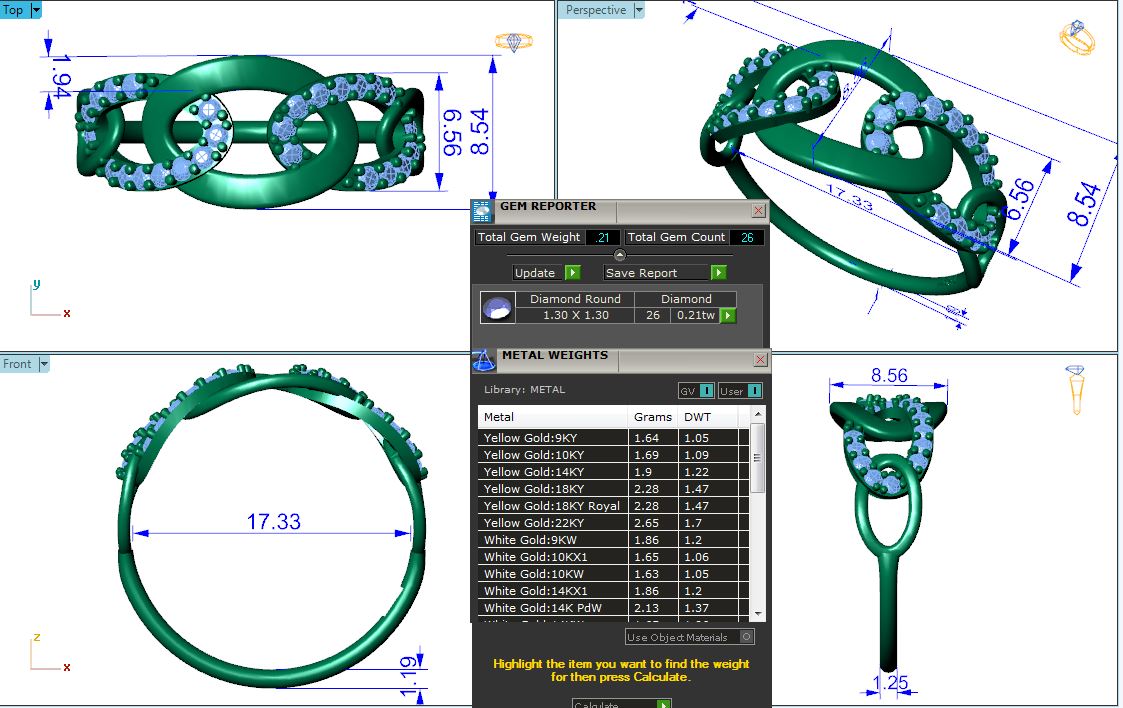Click the green arrow beside 0.21tw
This screenshot has width=1123, height=708.
728,315
